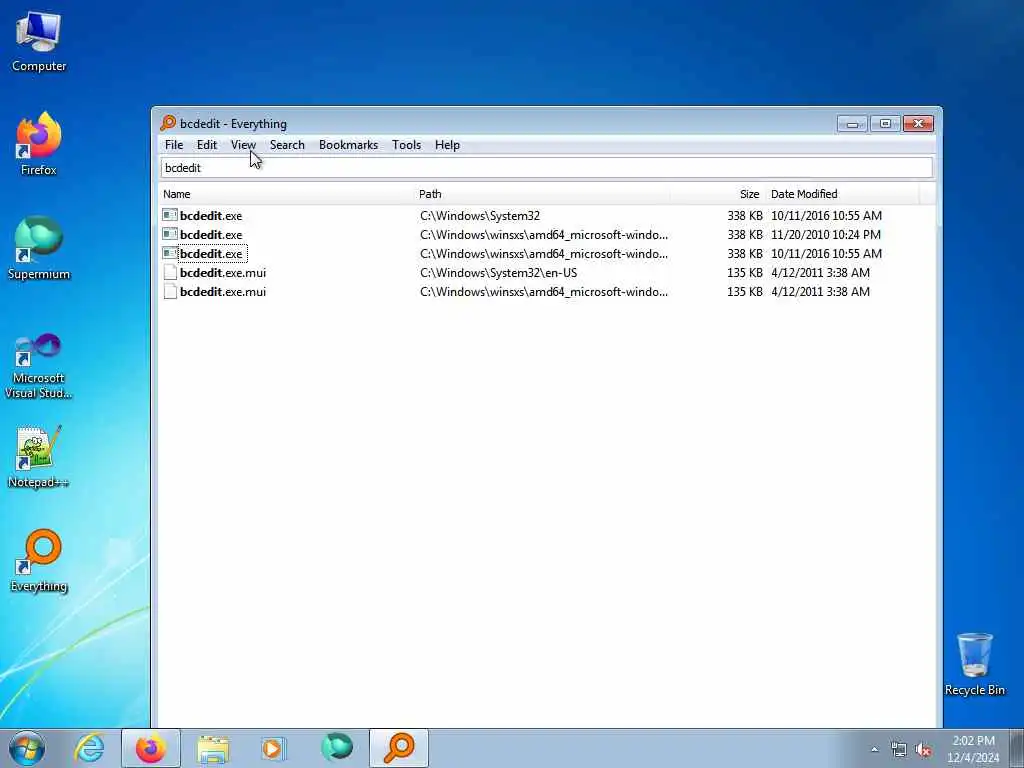This screenshot has height=768, width=1024.
Task: Click Everything search taskbar button
Action: pyautogui.click(x=399, y=748)
